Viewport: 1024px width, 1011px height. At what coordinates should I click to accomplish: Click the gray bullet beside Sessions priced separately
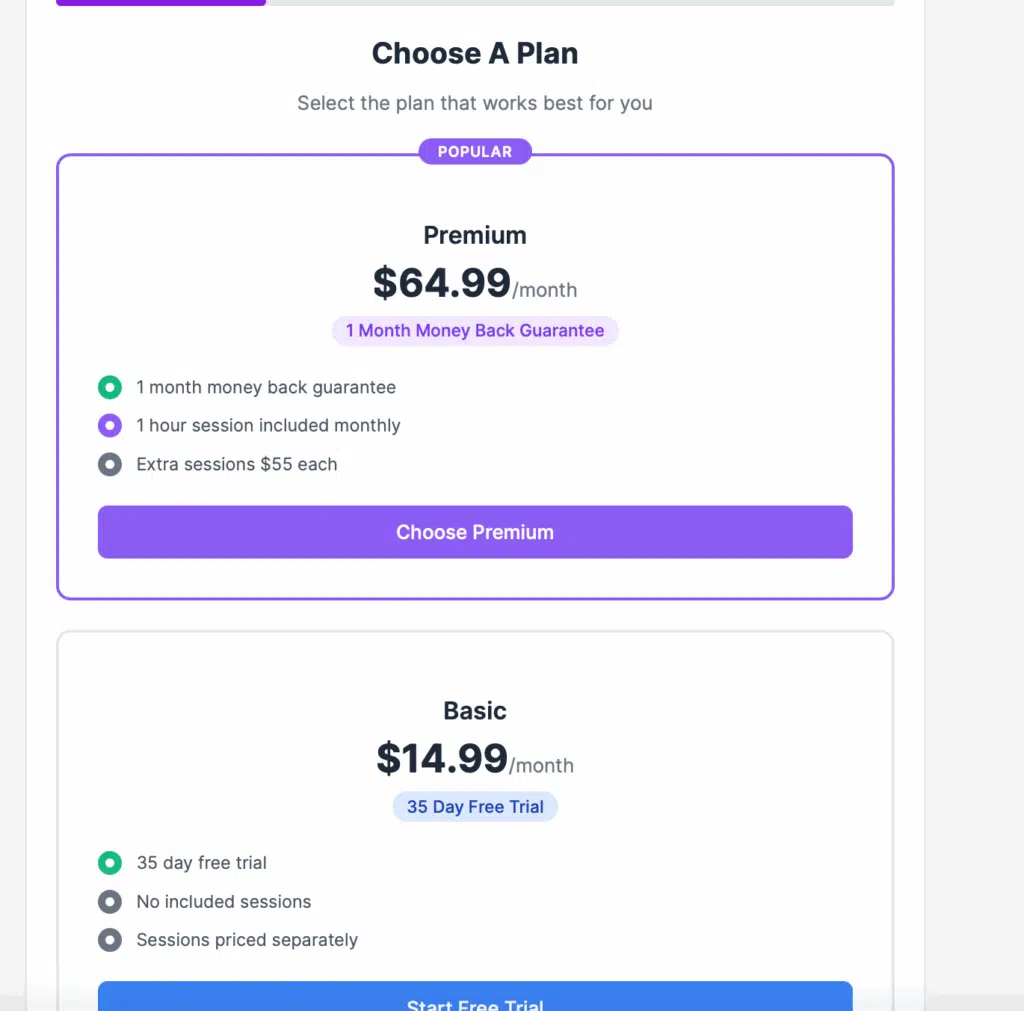(x=110, y=940)
